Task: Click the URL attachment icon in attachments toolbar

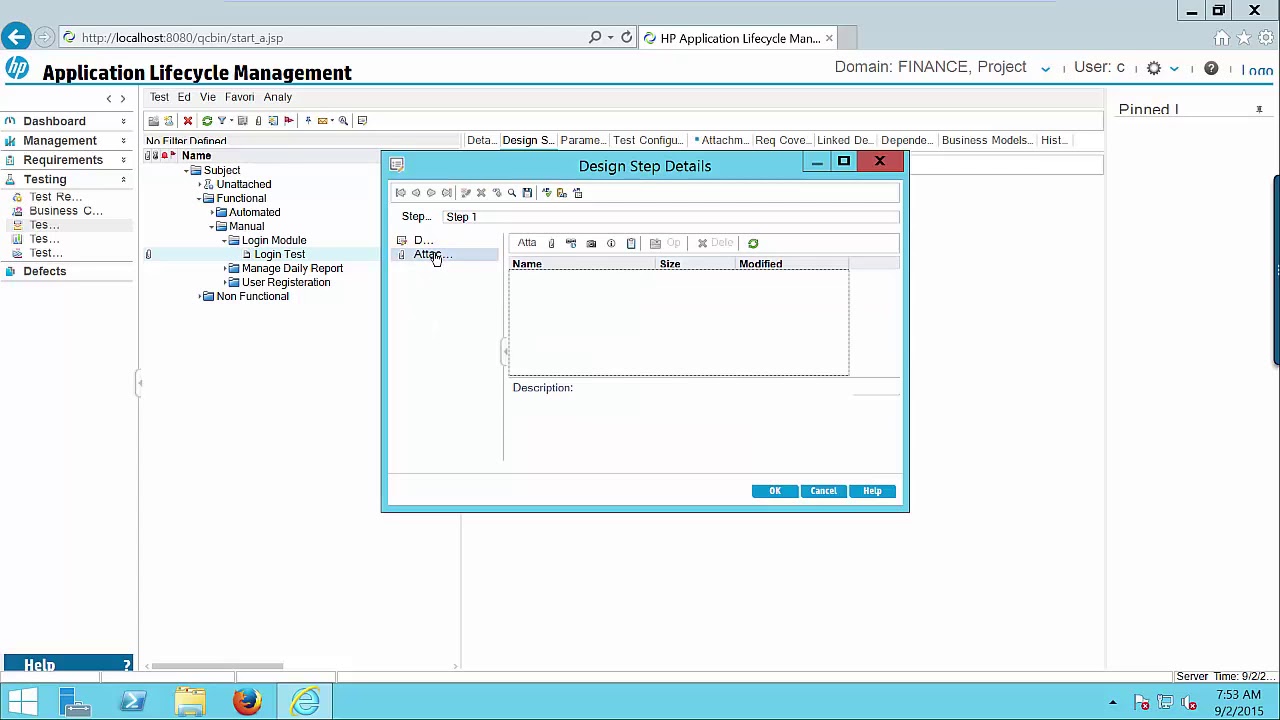Action: coord(571,243)
